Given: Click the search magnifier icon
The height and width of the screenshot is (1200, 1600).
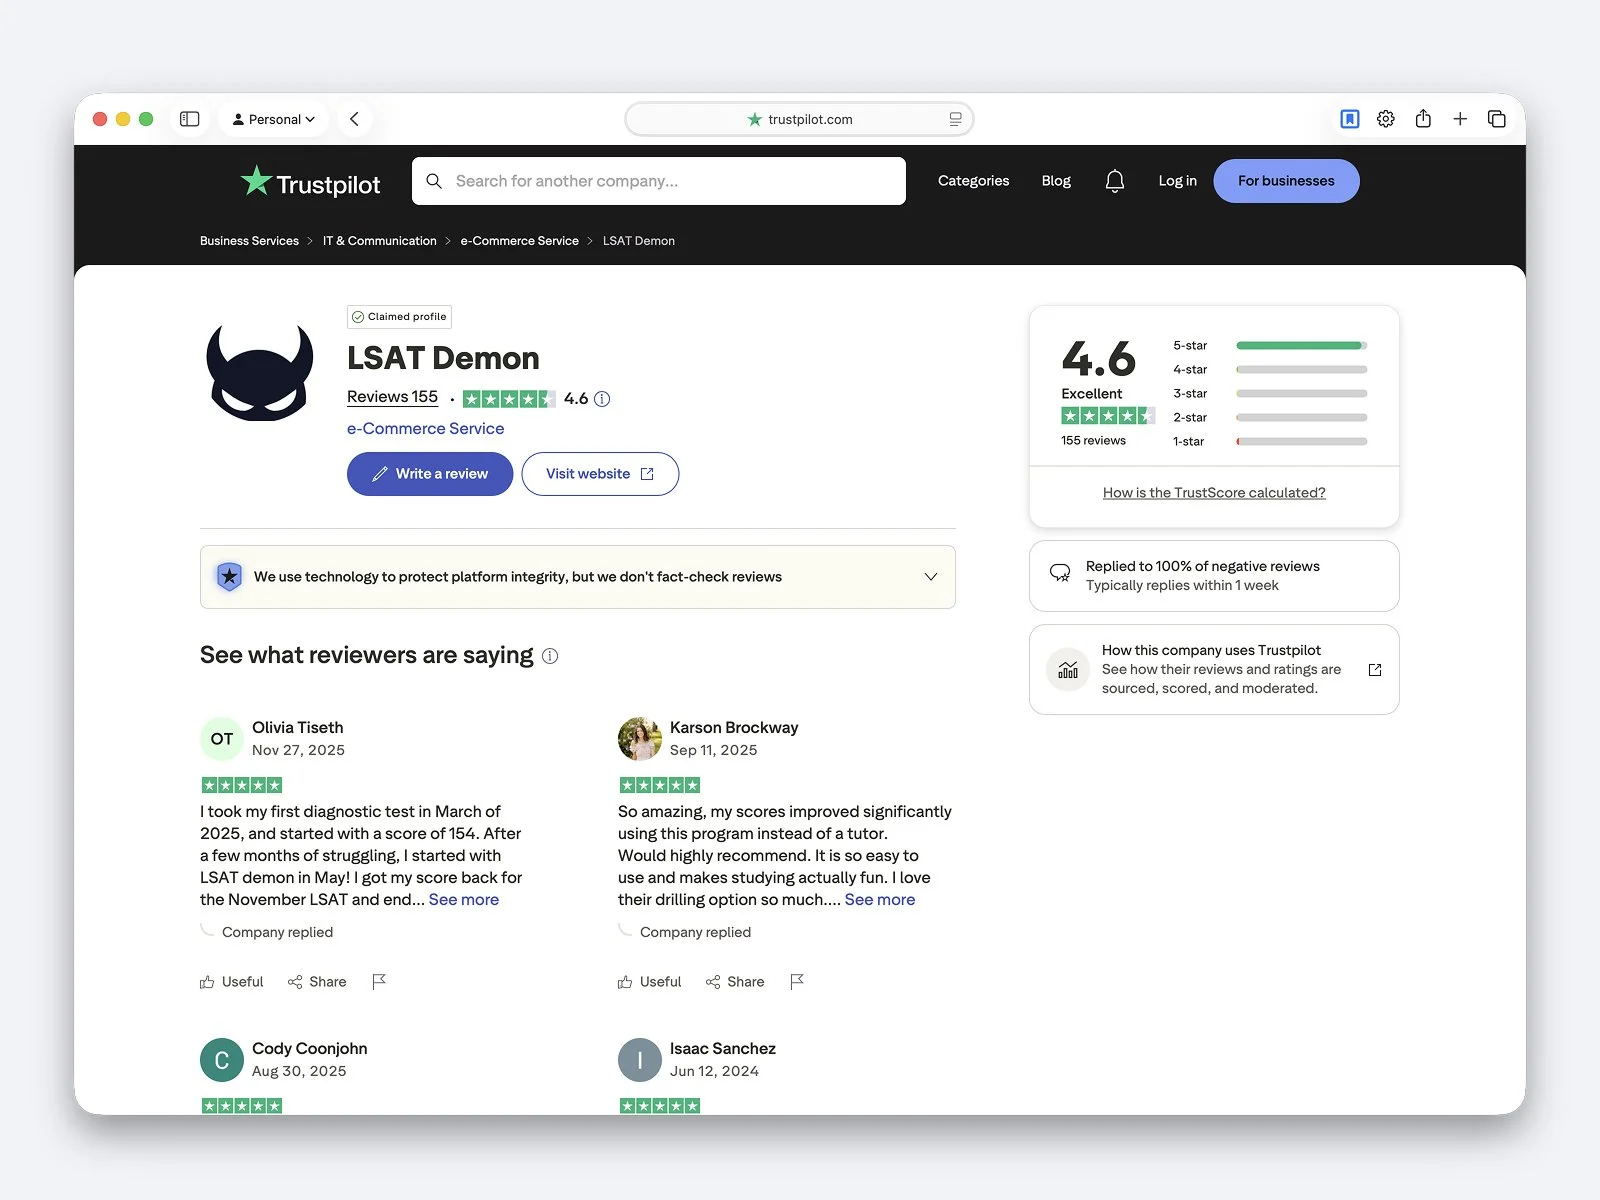Looking at the screenshot, I should (x=434, y=181).
